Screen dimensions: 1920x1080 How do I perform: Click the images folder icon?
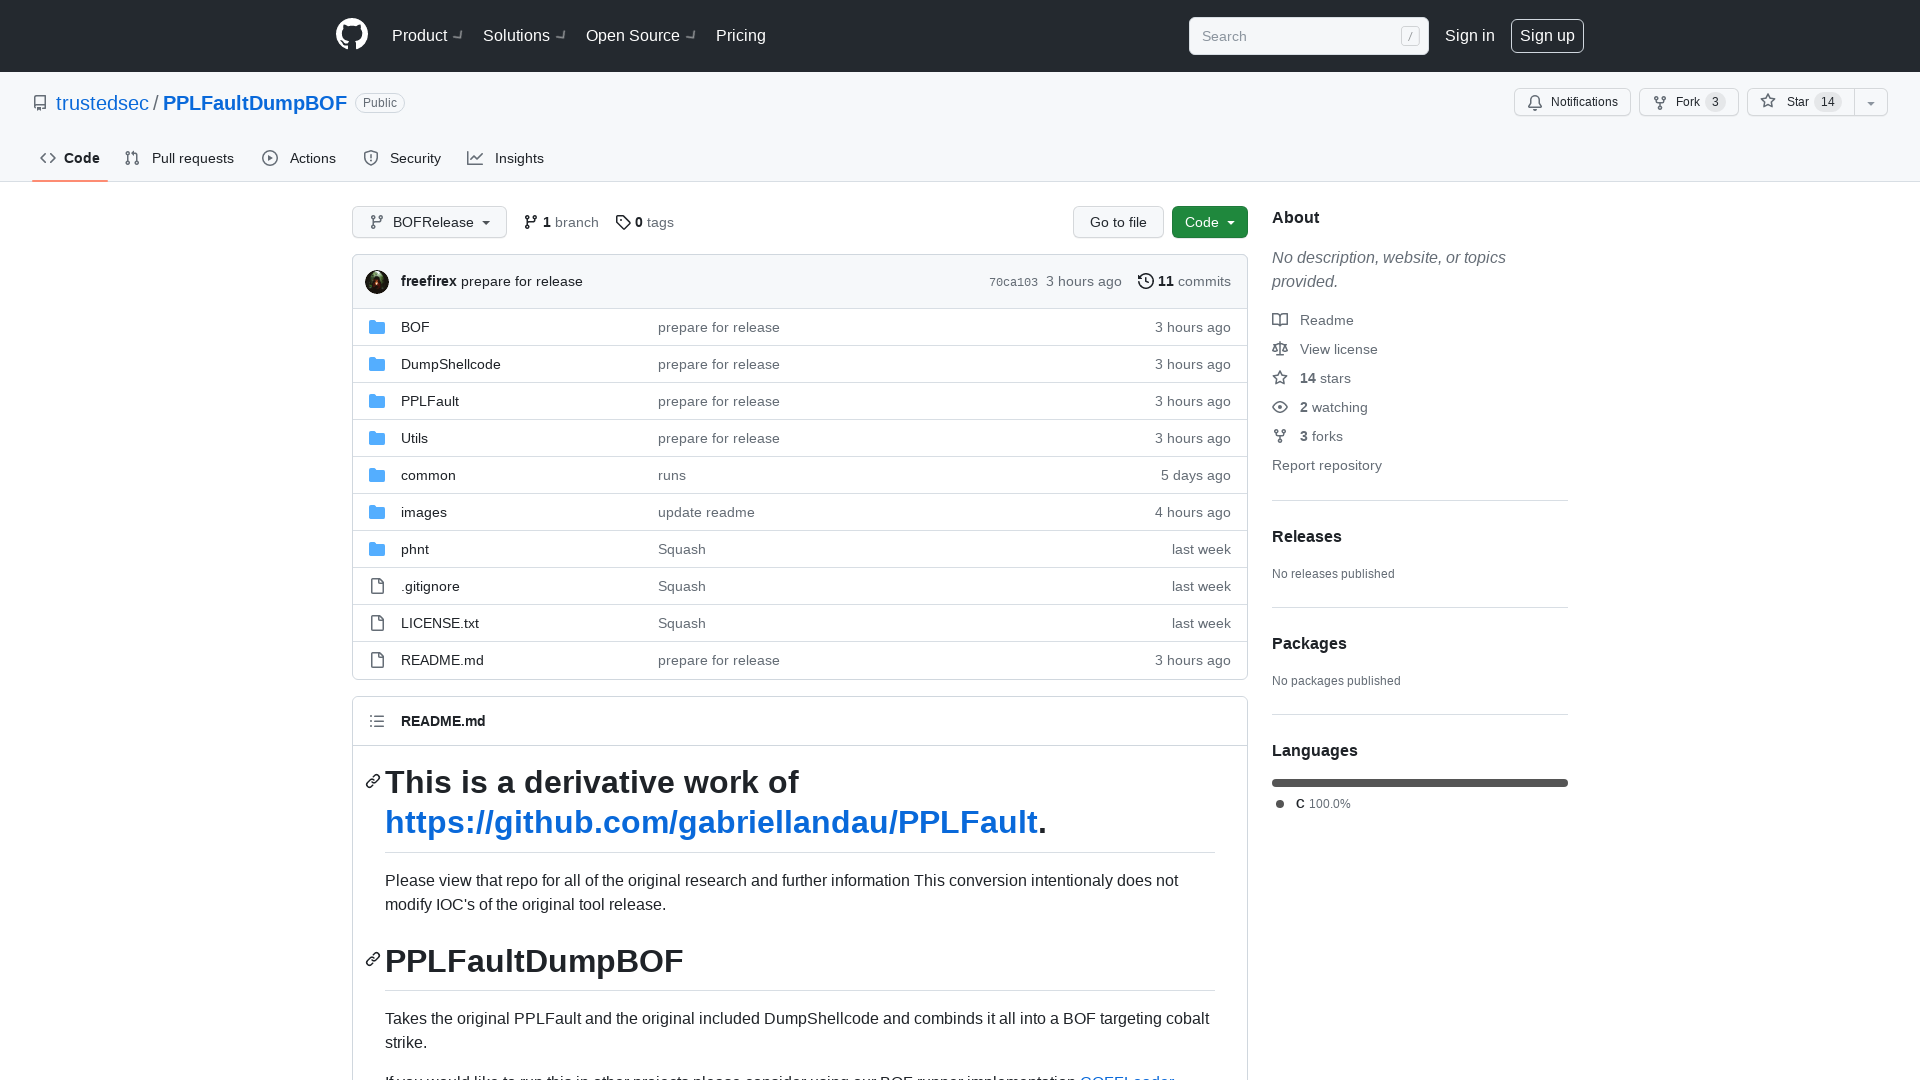pyautogui.click(x=377, y=512)
